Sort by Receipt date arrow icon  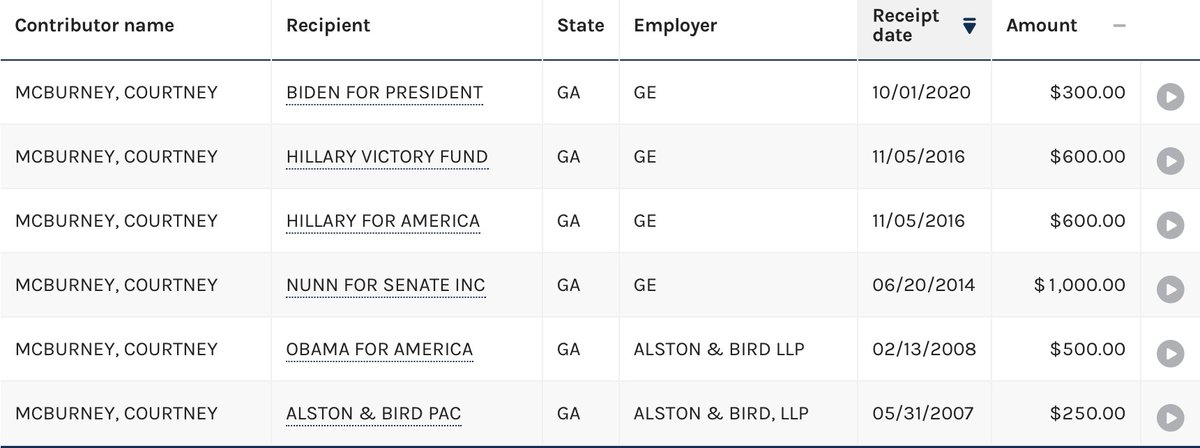968,27
